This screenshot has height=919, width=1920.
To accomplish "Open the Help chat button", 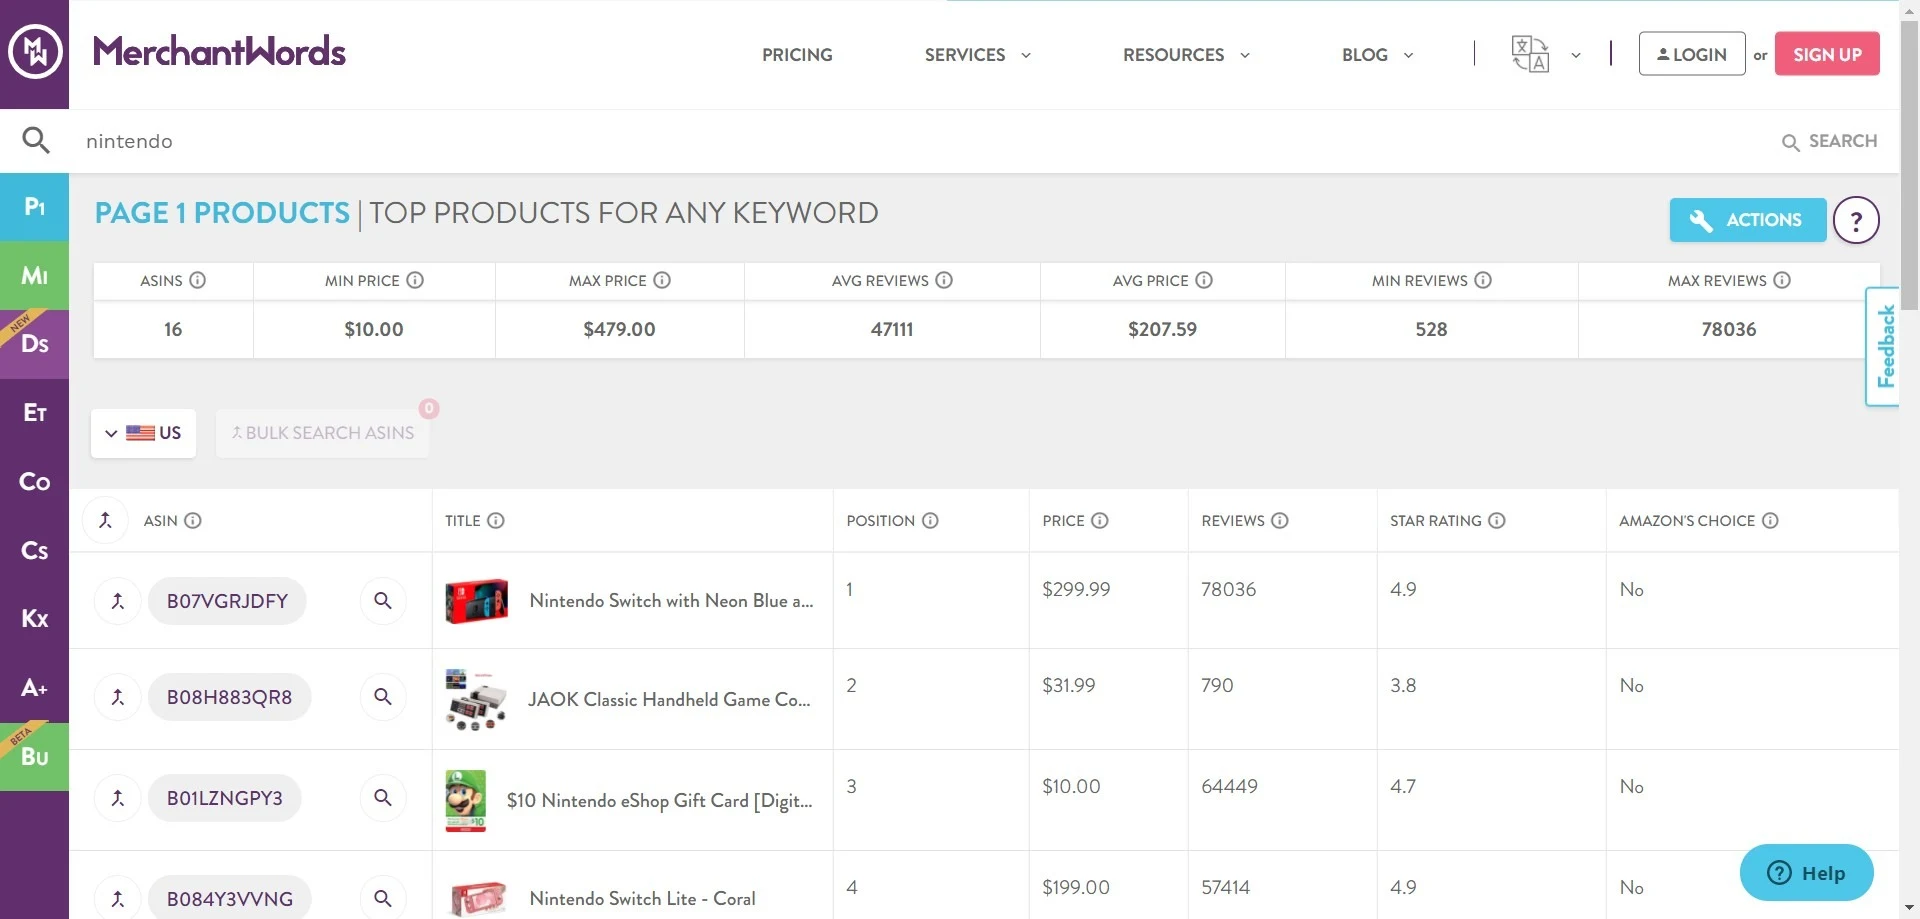I will point(1806,873).
